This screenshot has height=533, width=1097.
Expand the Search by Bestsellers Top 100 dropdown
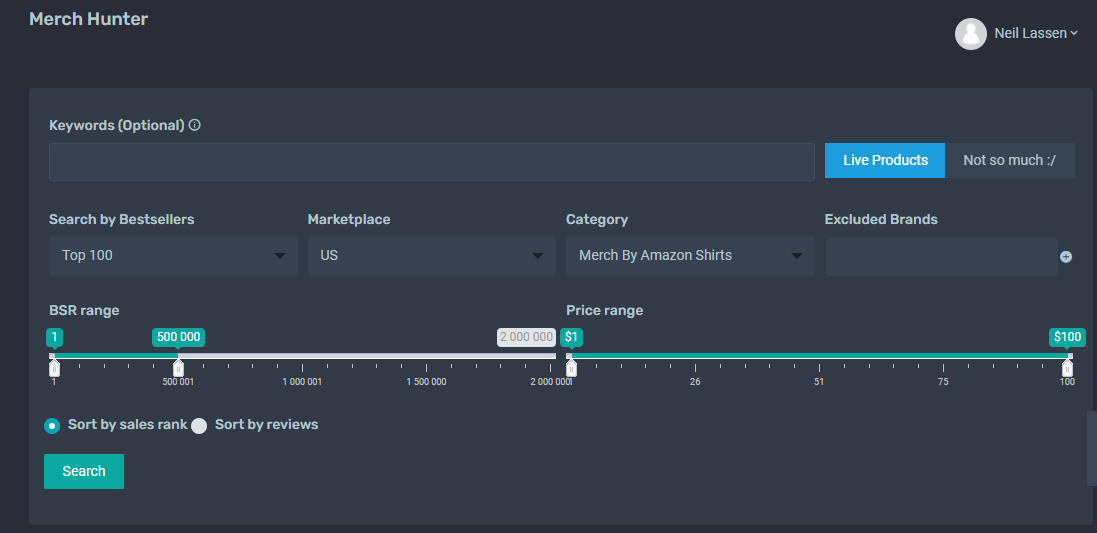click(174, 255)
